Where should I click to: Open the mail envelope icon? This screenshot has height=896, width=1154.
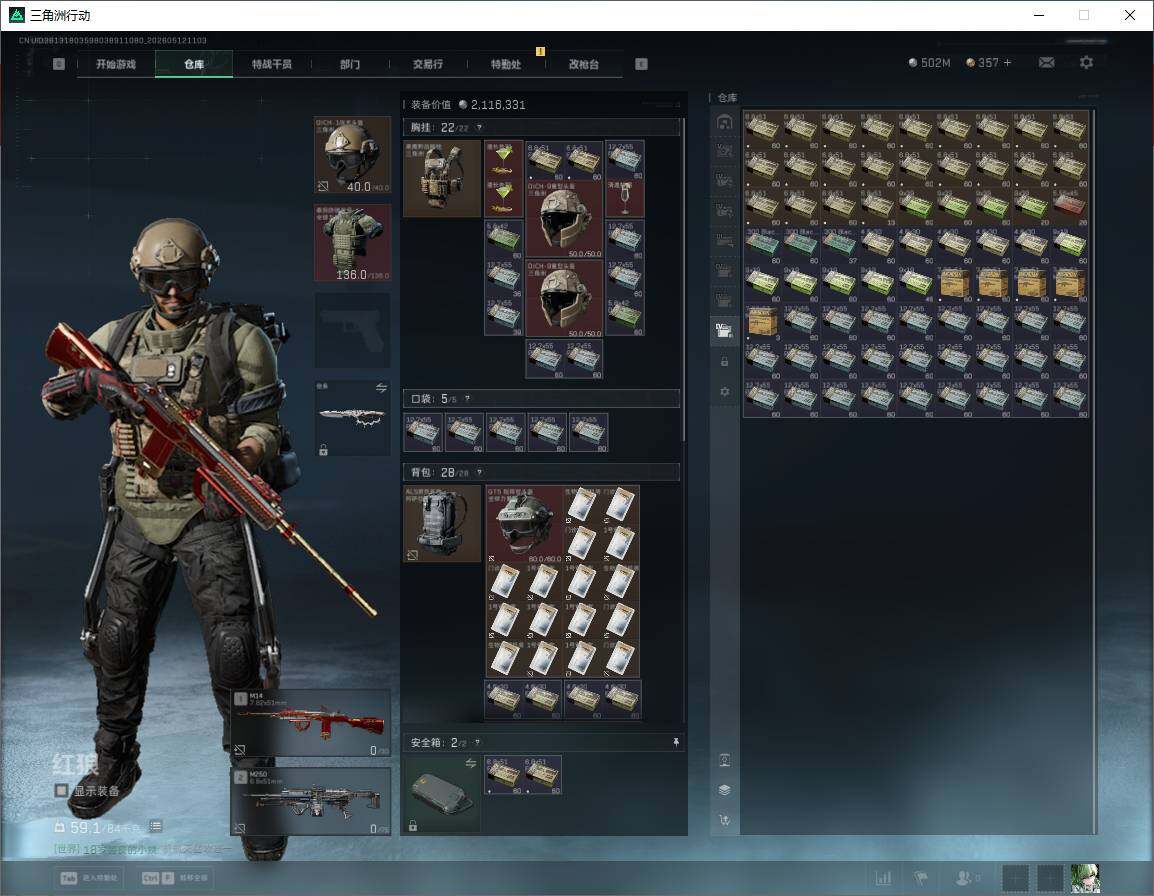pos(1047,63)
